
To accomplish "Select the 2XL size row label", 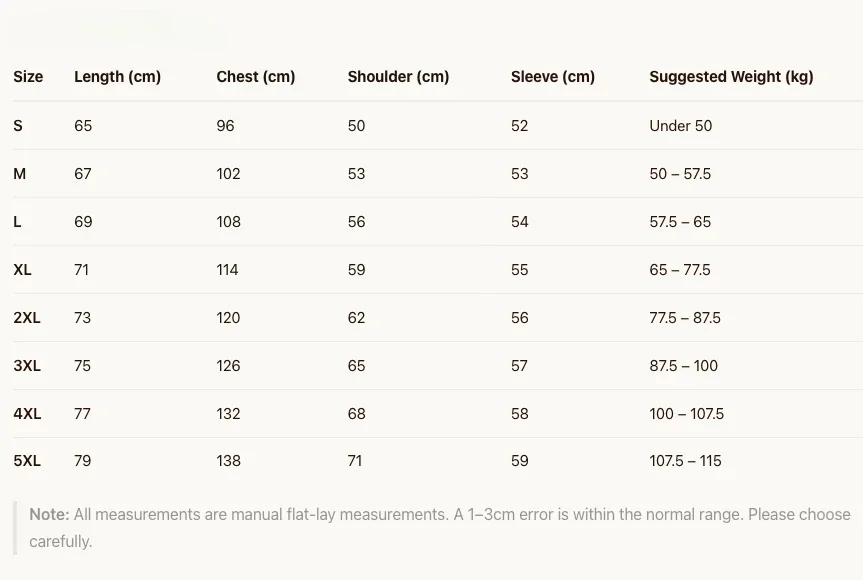I will (27, 318).
